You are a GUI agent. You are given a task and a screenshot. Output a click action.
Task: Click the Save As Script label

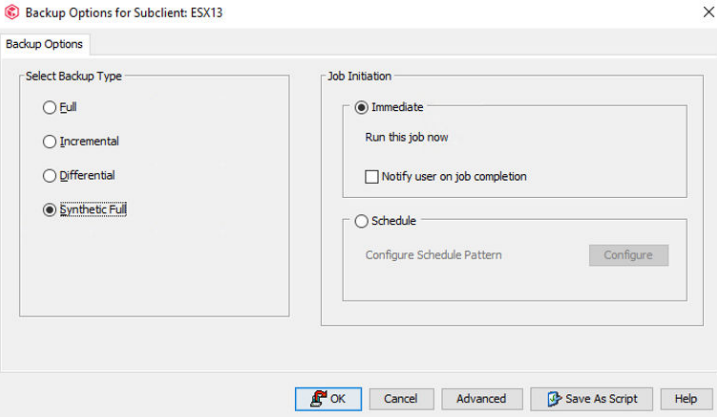[601, 398]
